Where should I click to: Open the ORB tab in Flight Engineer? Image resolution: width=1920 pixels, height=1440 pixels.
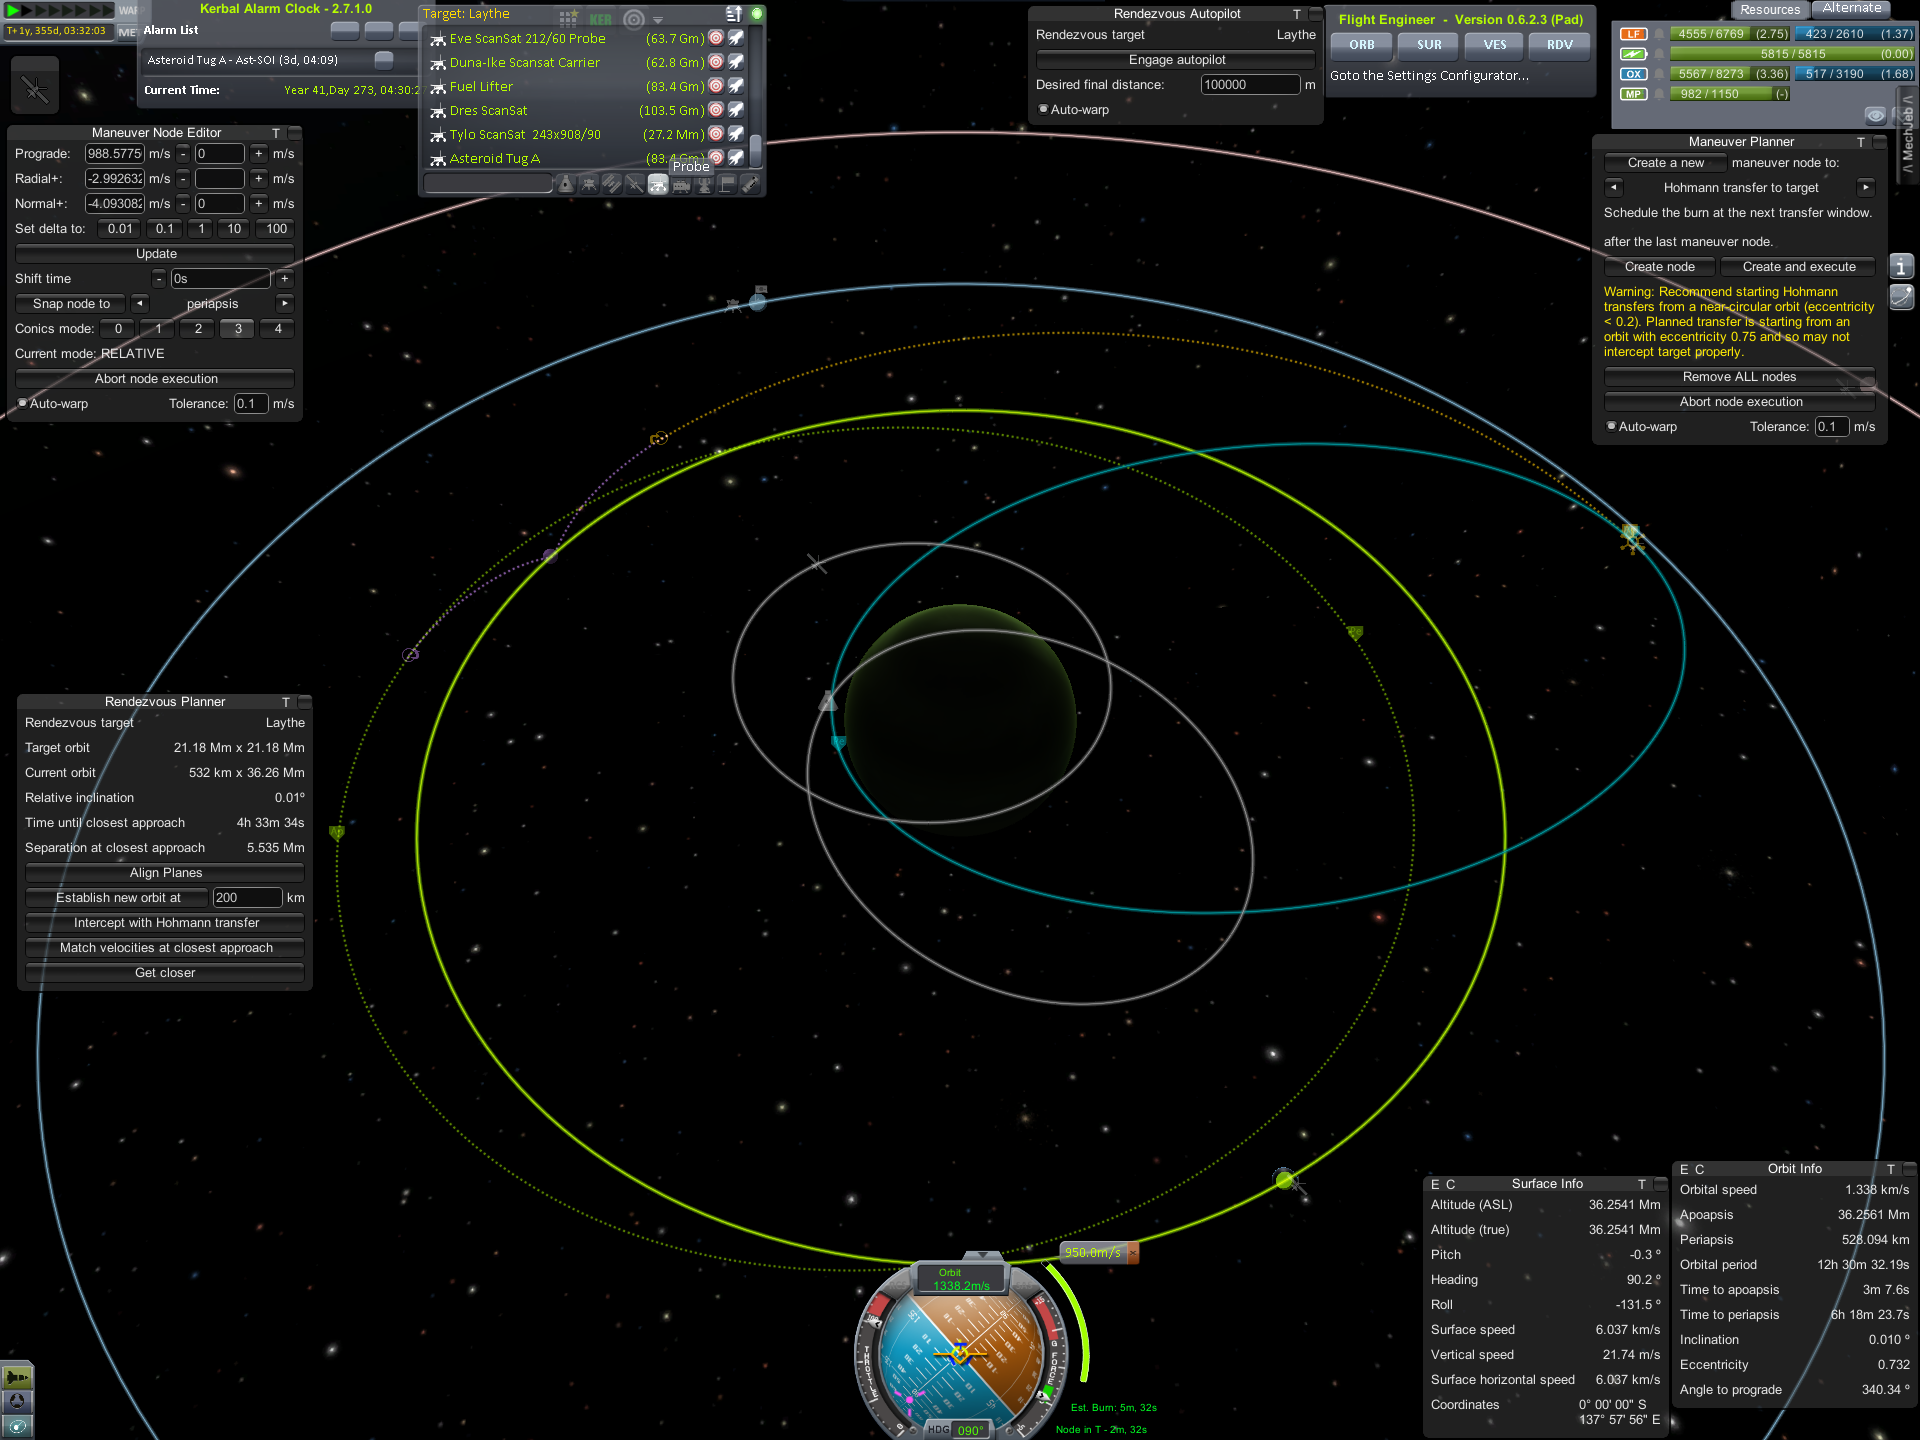[x=1362, y=45]
